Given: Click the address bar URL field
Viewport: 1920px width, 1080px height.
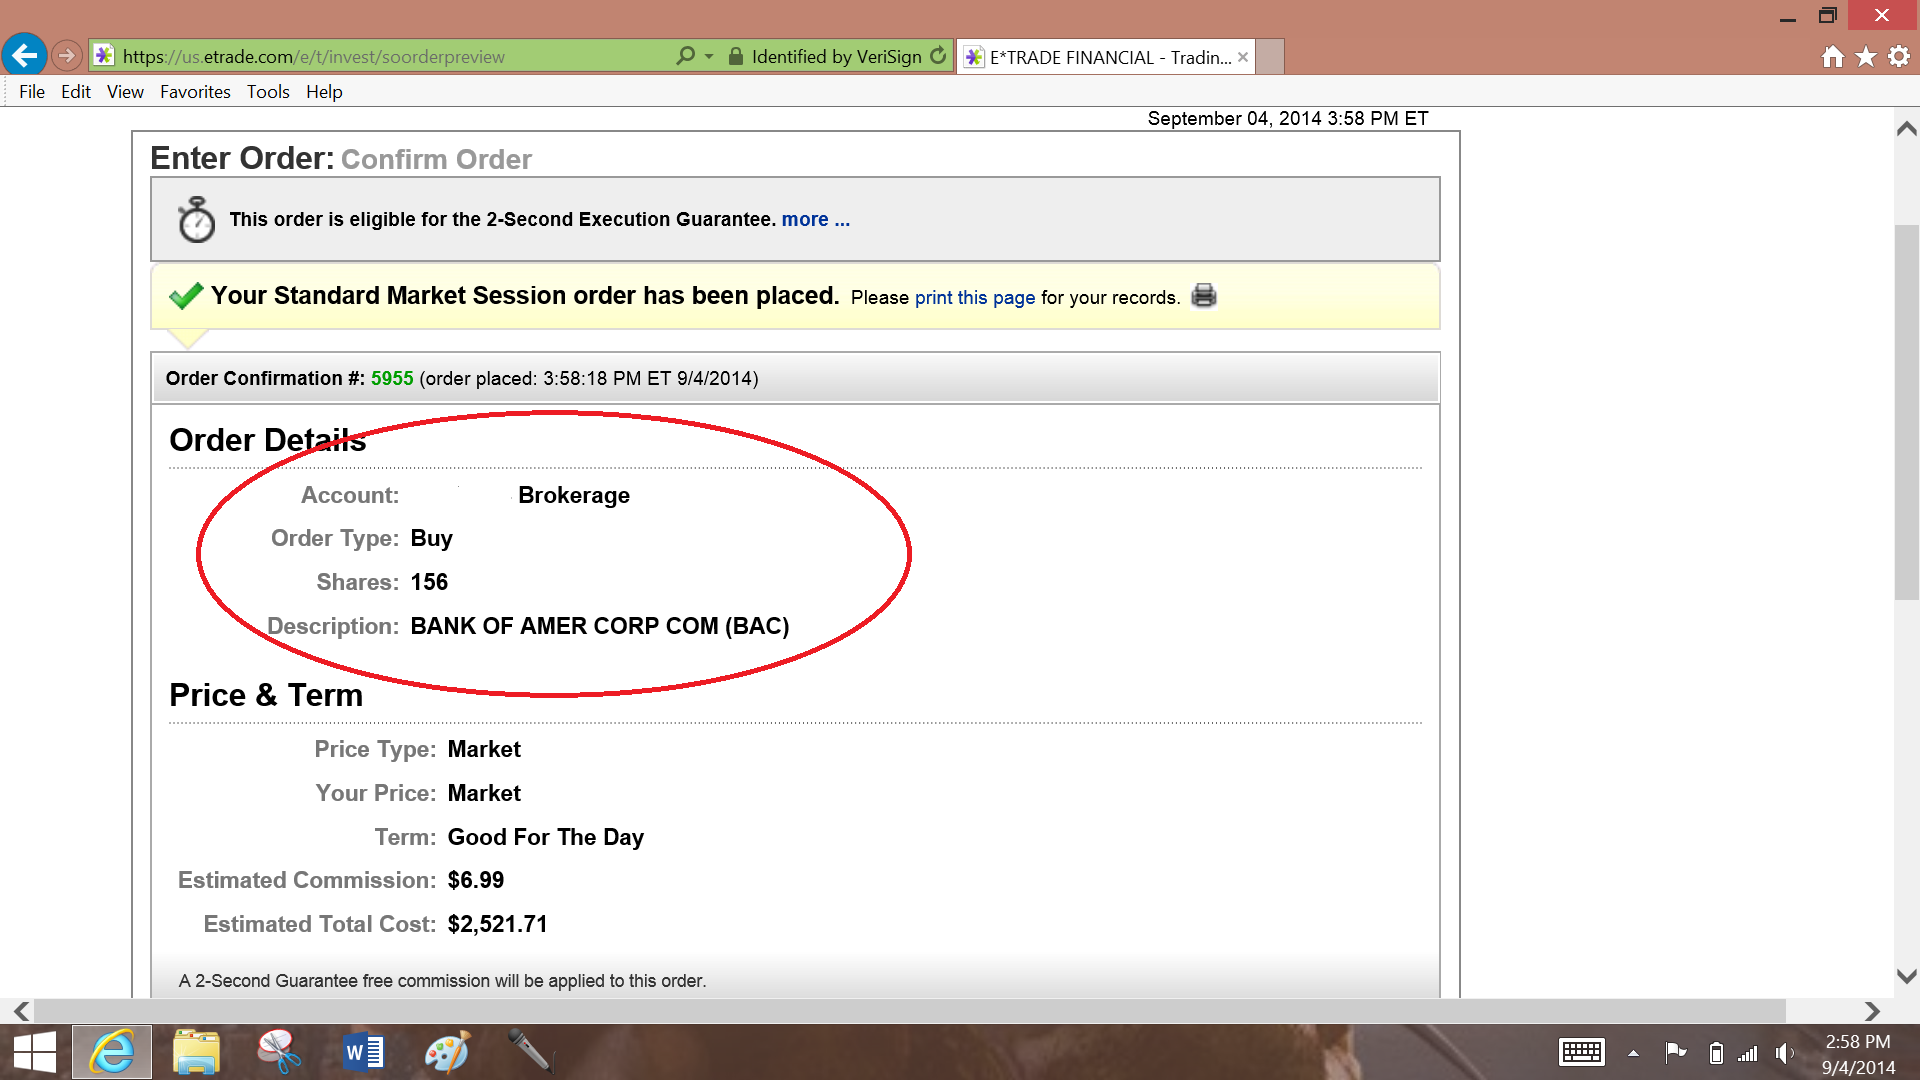Looking at the screenshot, I should (390, 57).
